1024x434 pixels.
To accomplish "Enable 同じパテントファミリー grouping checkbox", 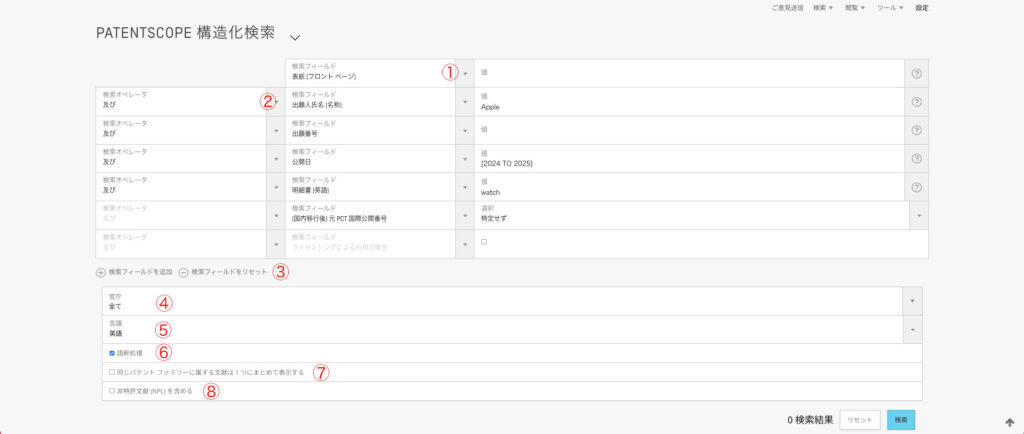I will tap(112, 372).
